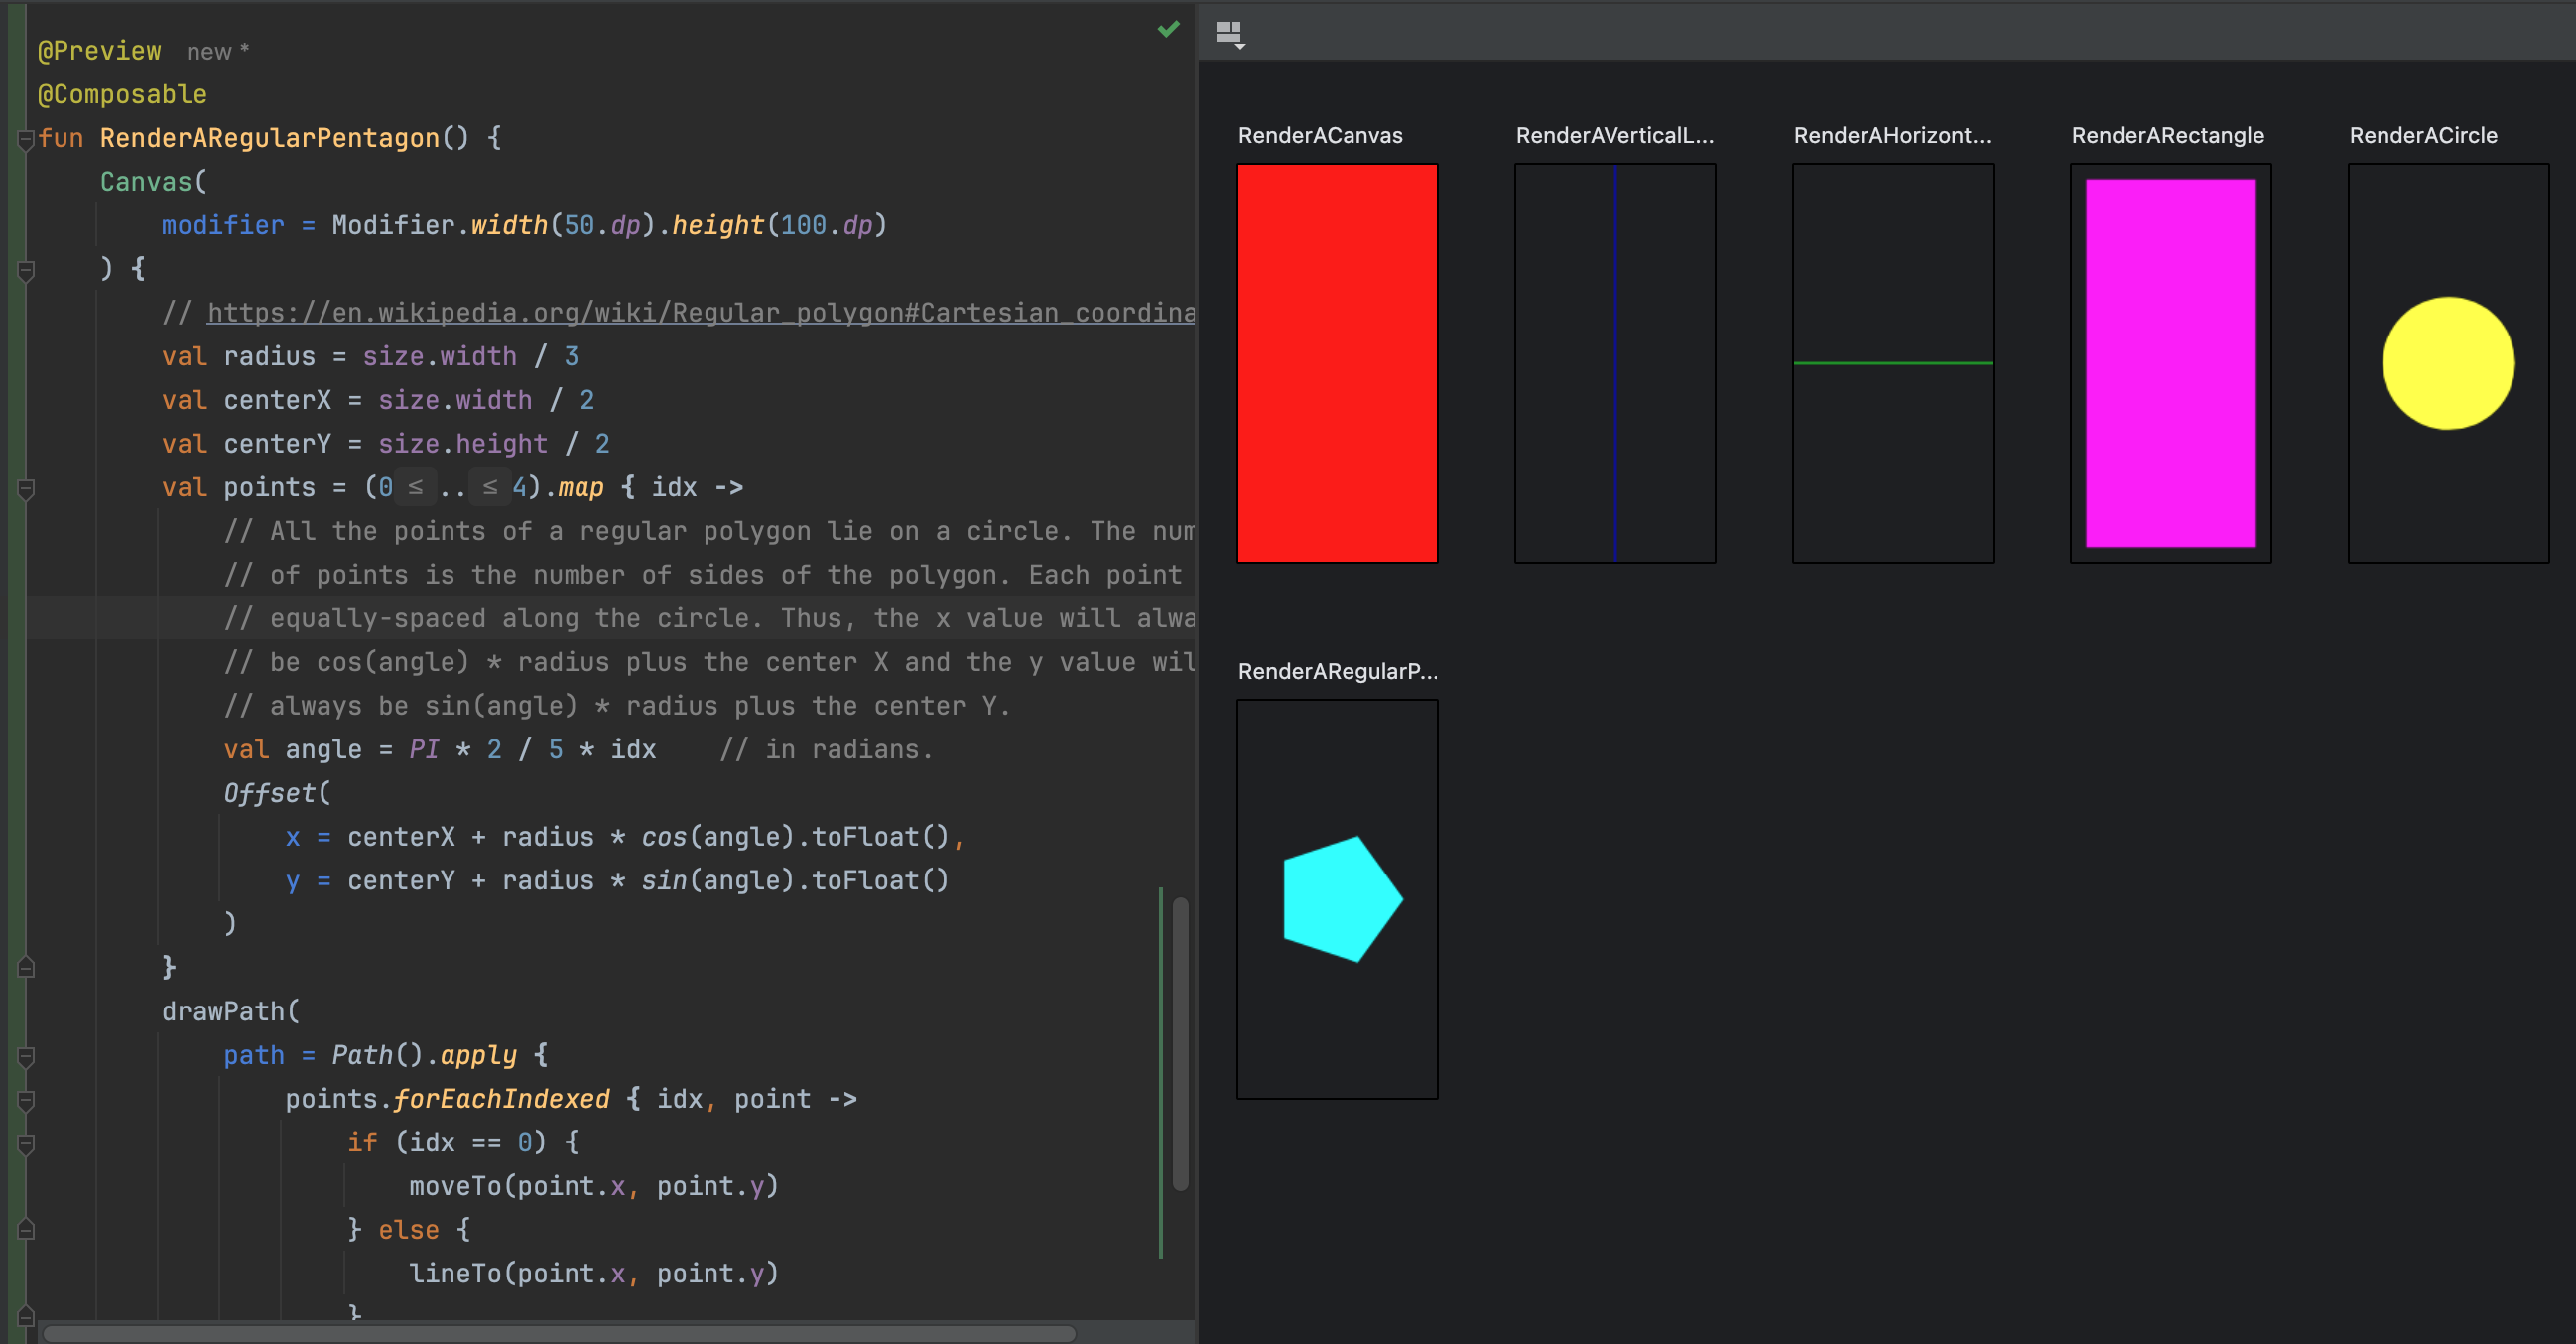Place cursor on the RenderARegularPentagon function name
The image size is (2576, 1344).
[x=269, y=138]
